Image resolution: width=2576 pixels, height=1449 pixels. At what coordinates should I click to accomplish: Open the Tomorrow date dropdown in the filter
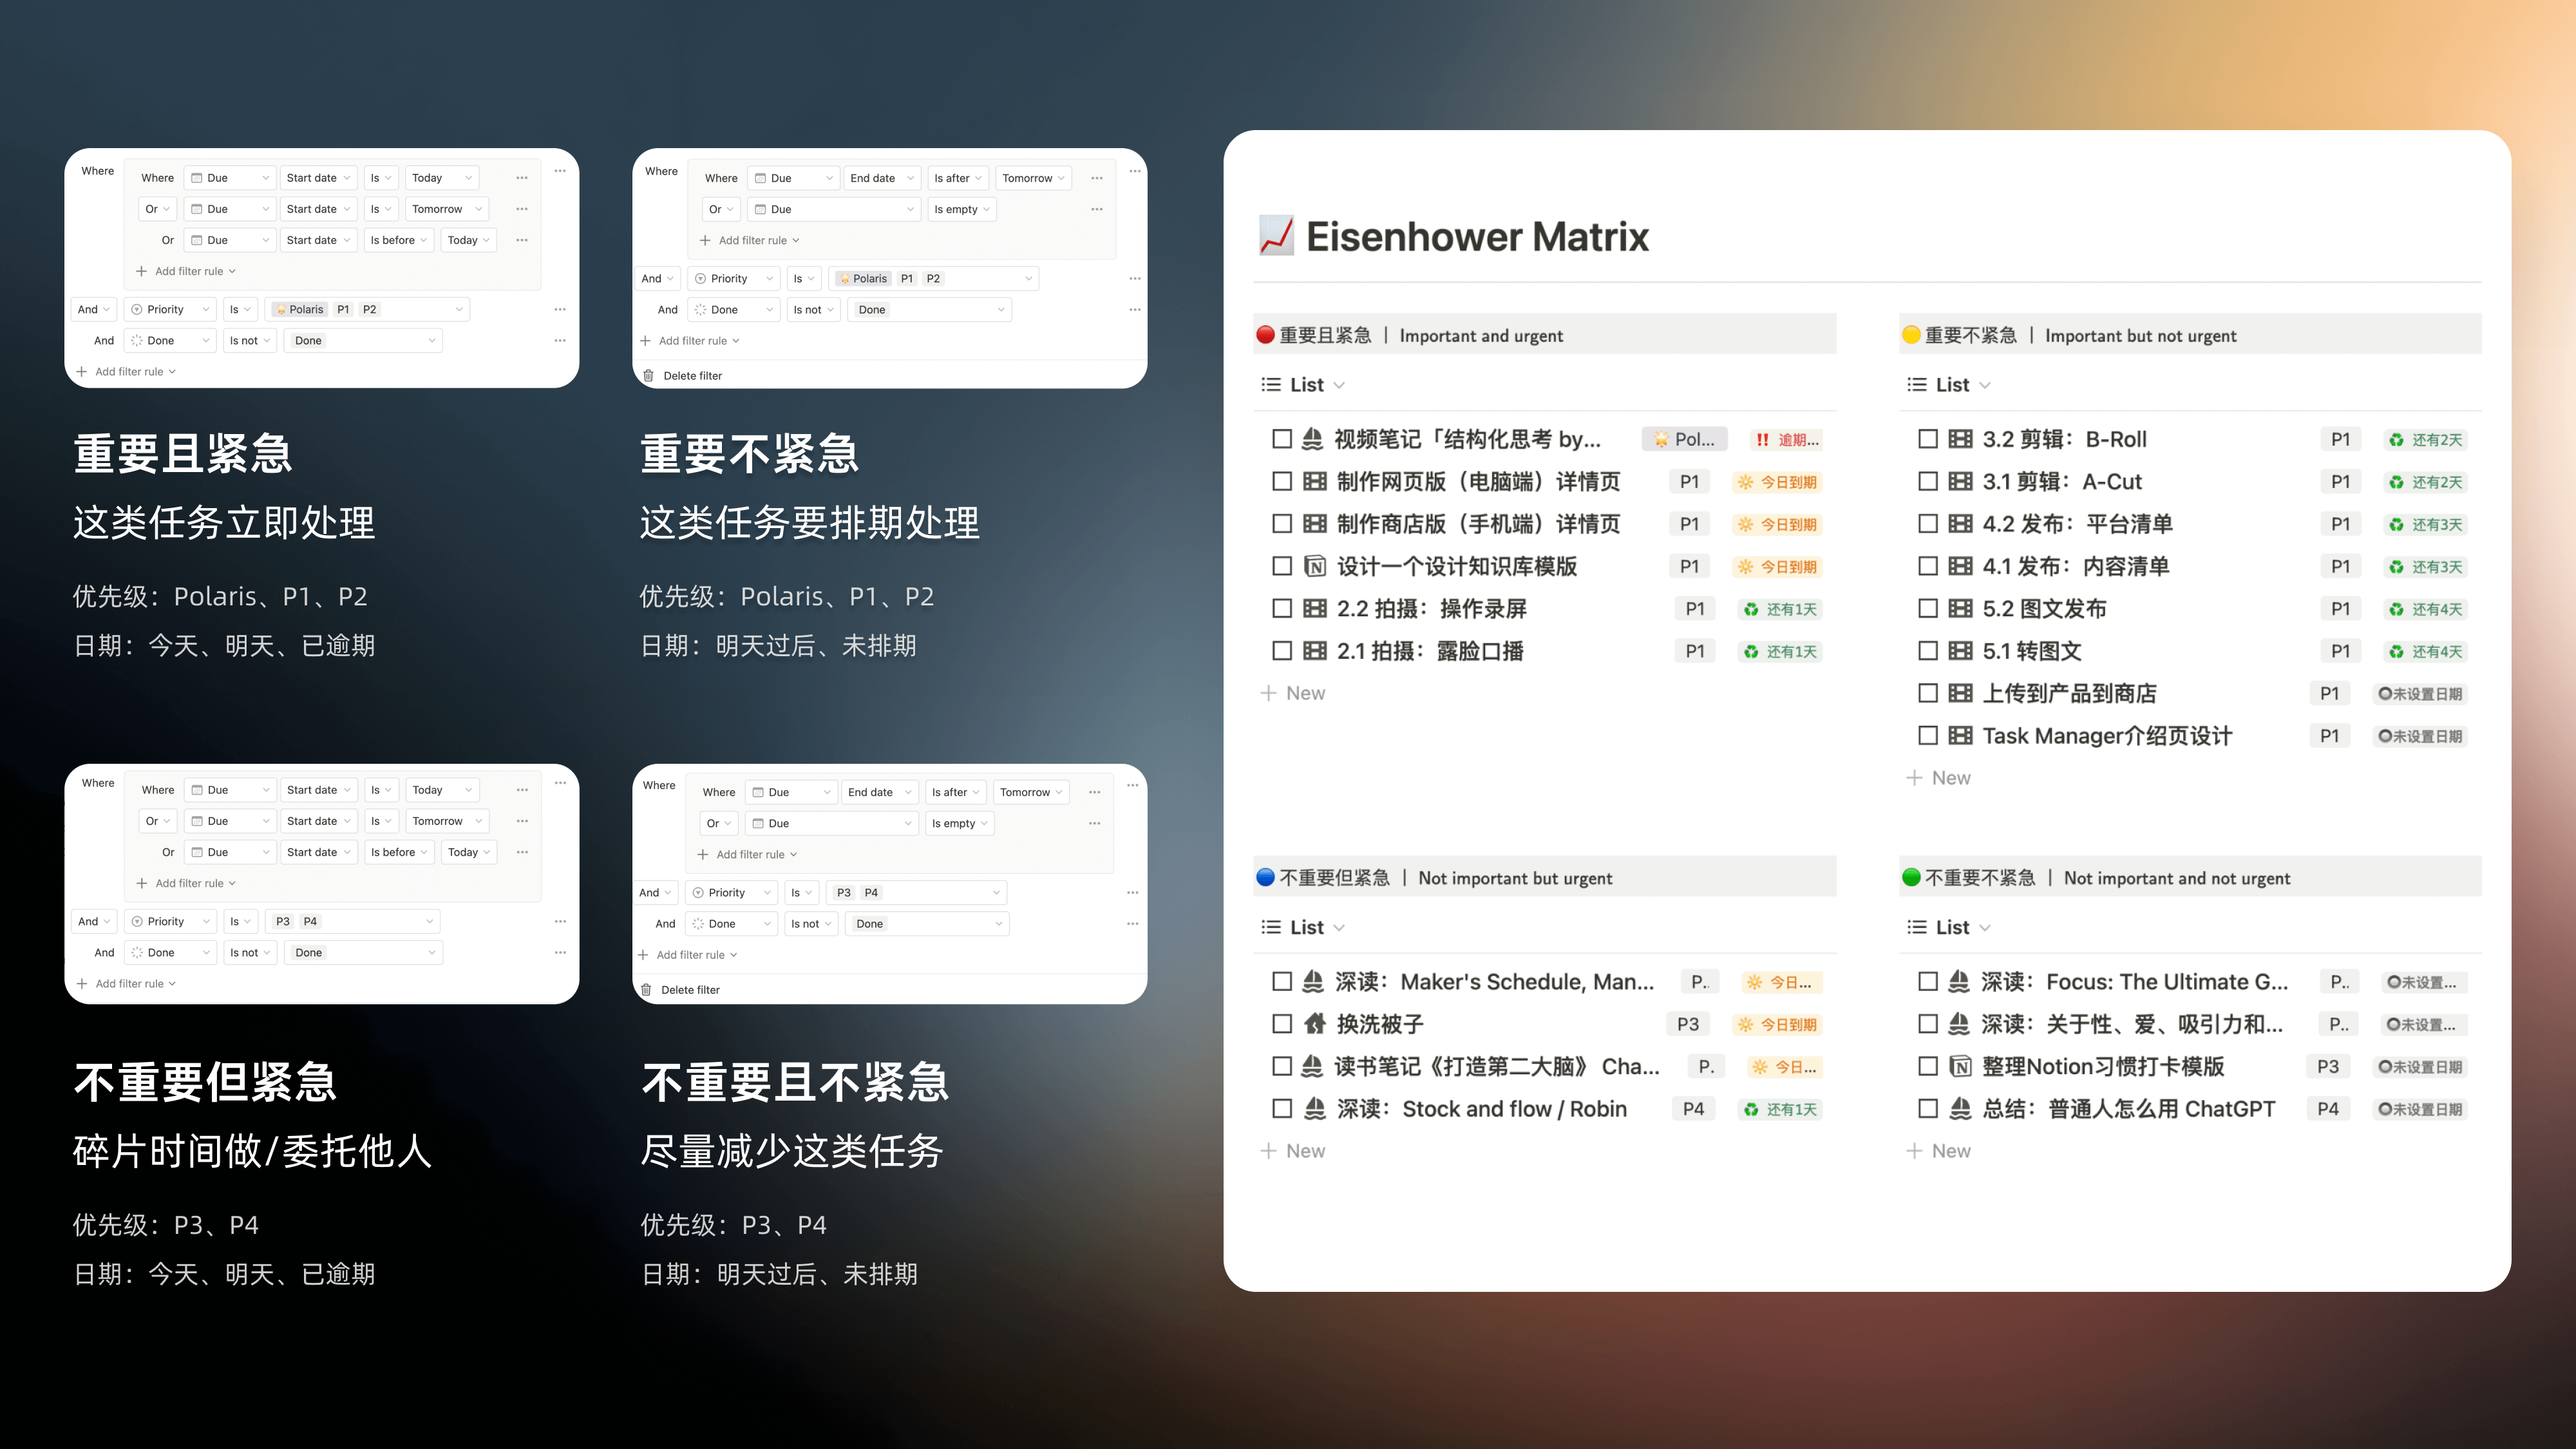446,209
